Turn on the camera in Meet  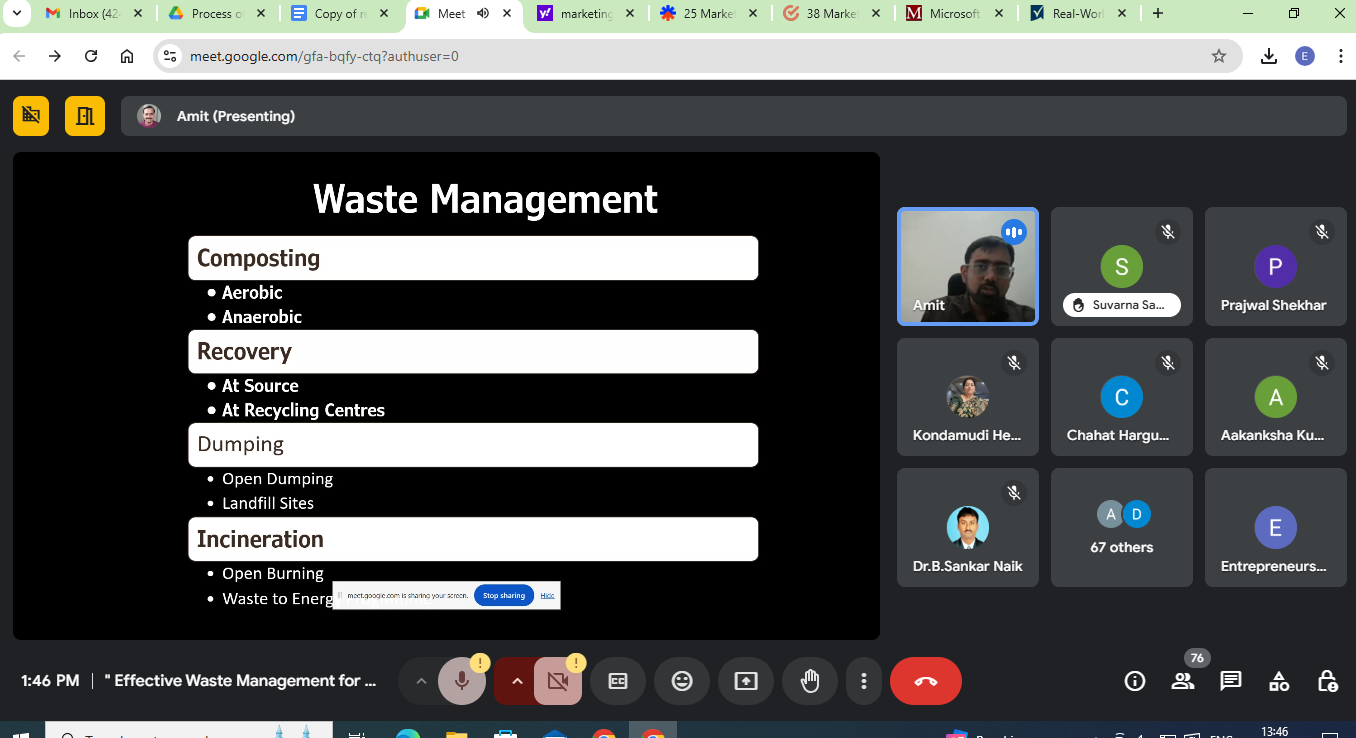pyautogui.click(x=557, y=681)
